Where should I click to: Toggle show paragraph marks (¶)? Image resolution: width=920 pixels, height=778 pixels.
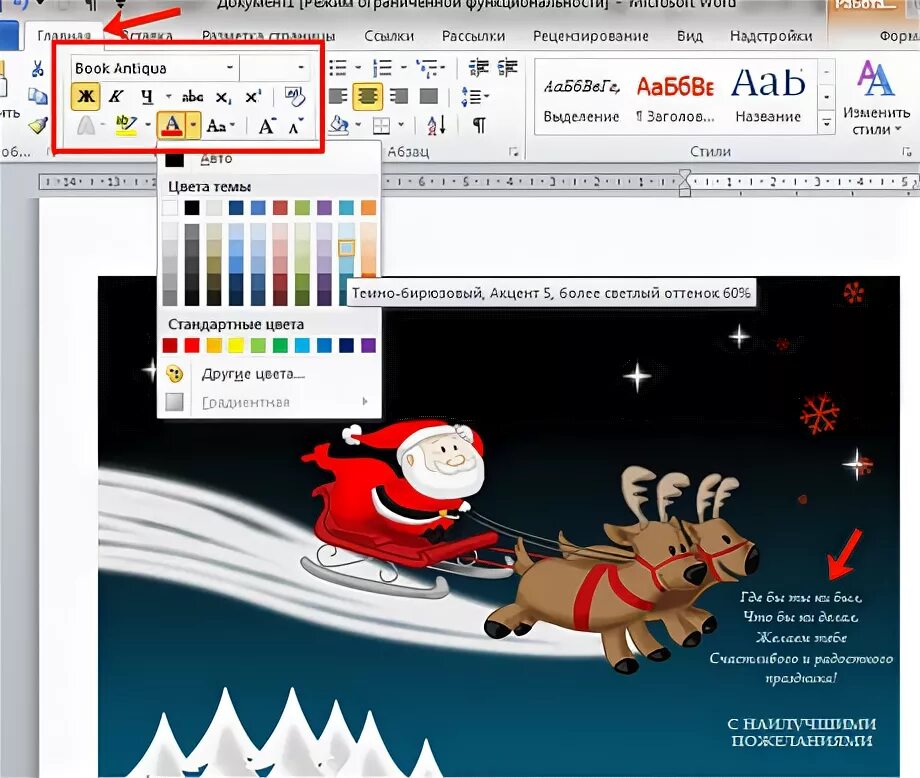click(x=479, y=126)
